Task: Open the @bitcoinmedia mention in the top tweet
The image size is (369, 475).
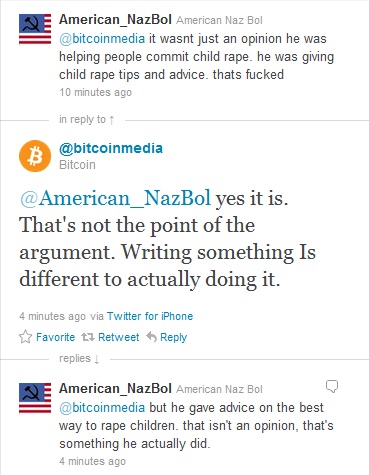Action: (102, 39)
